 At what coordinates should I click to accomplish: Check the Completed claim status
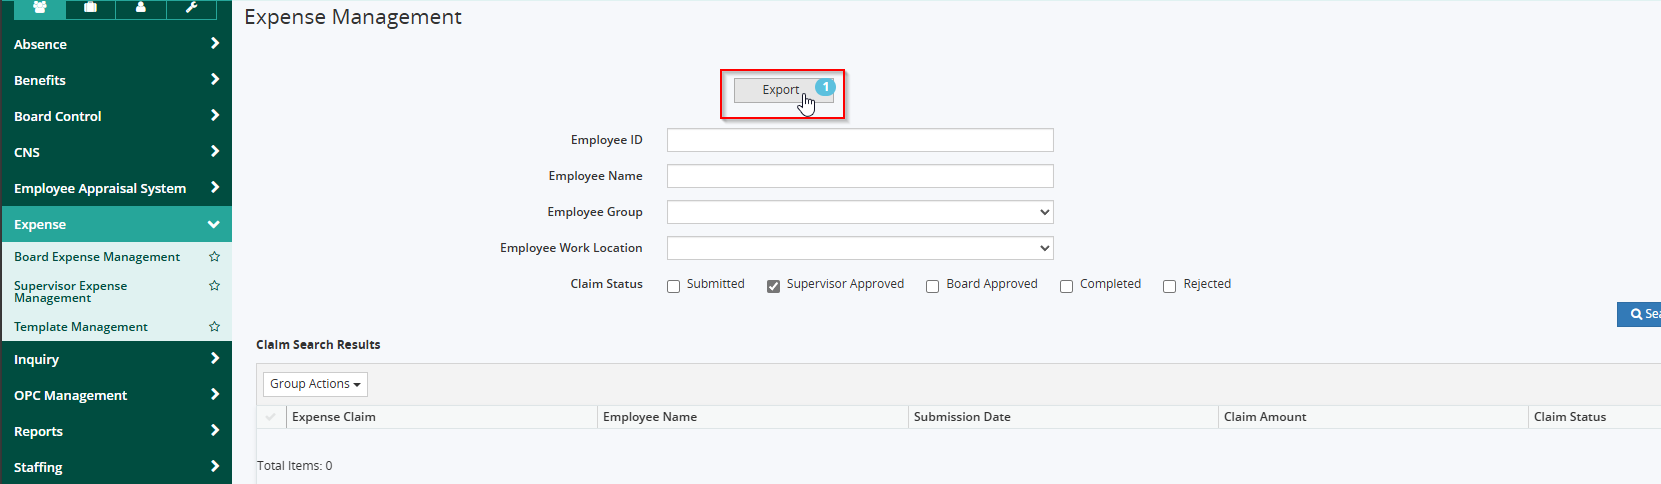(x=1067, y=287)
